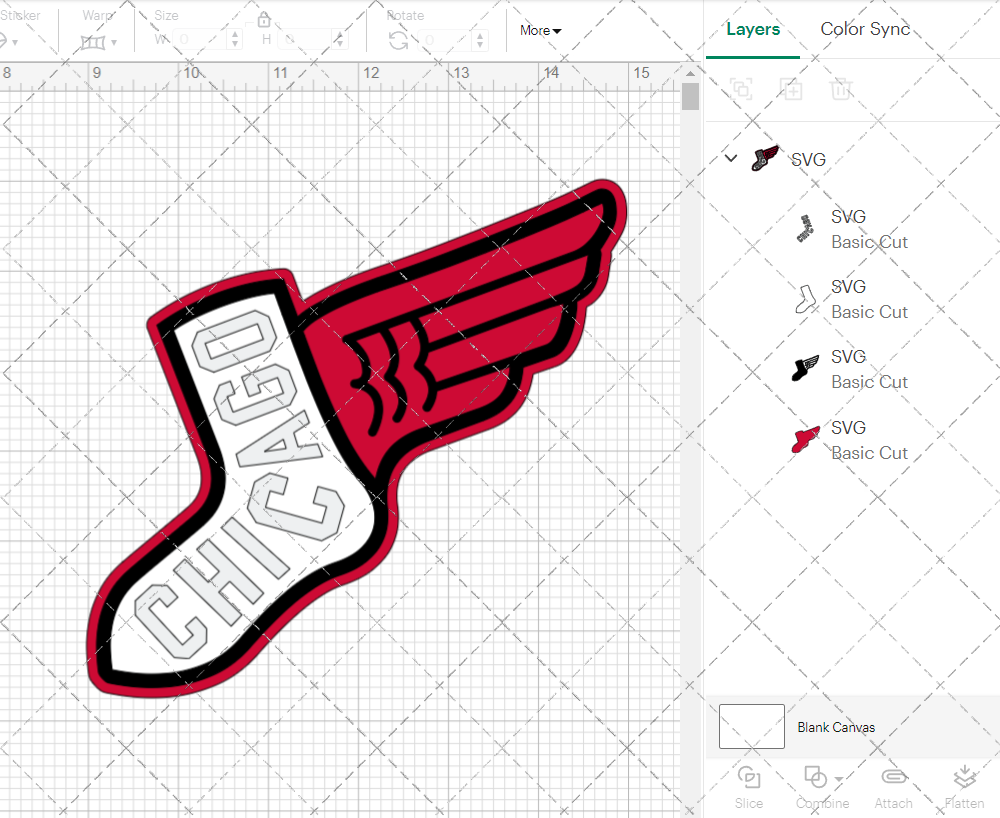Click the Rotate icon in toolbar

click(x=398, y=40)
